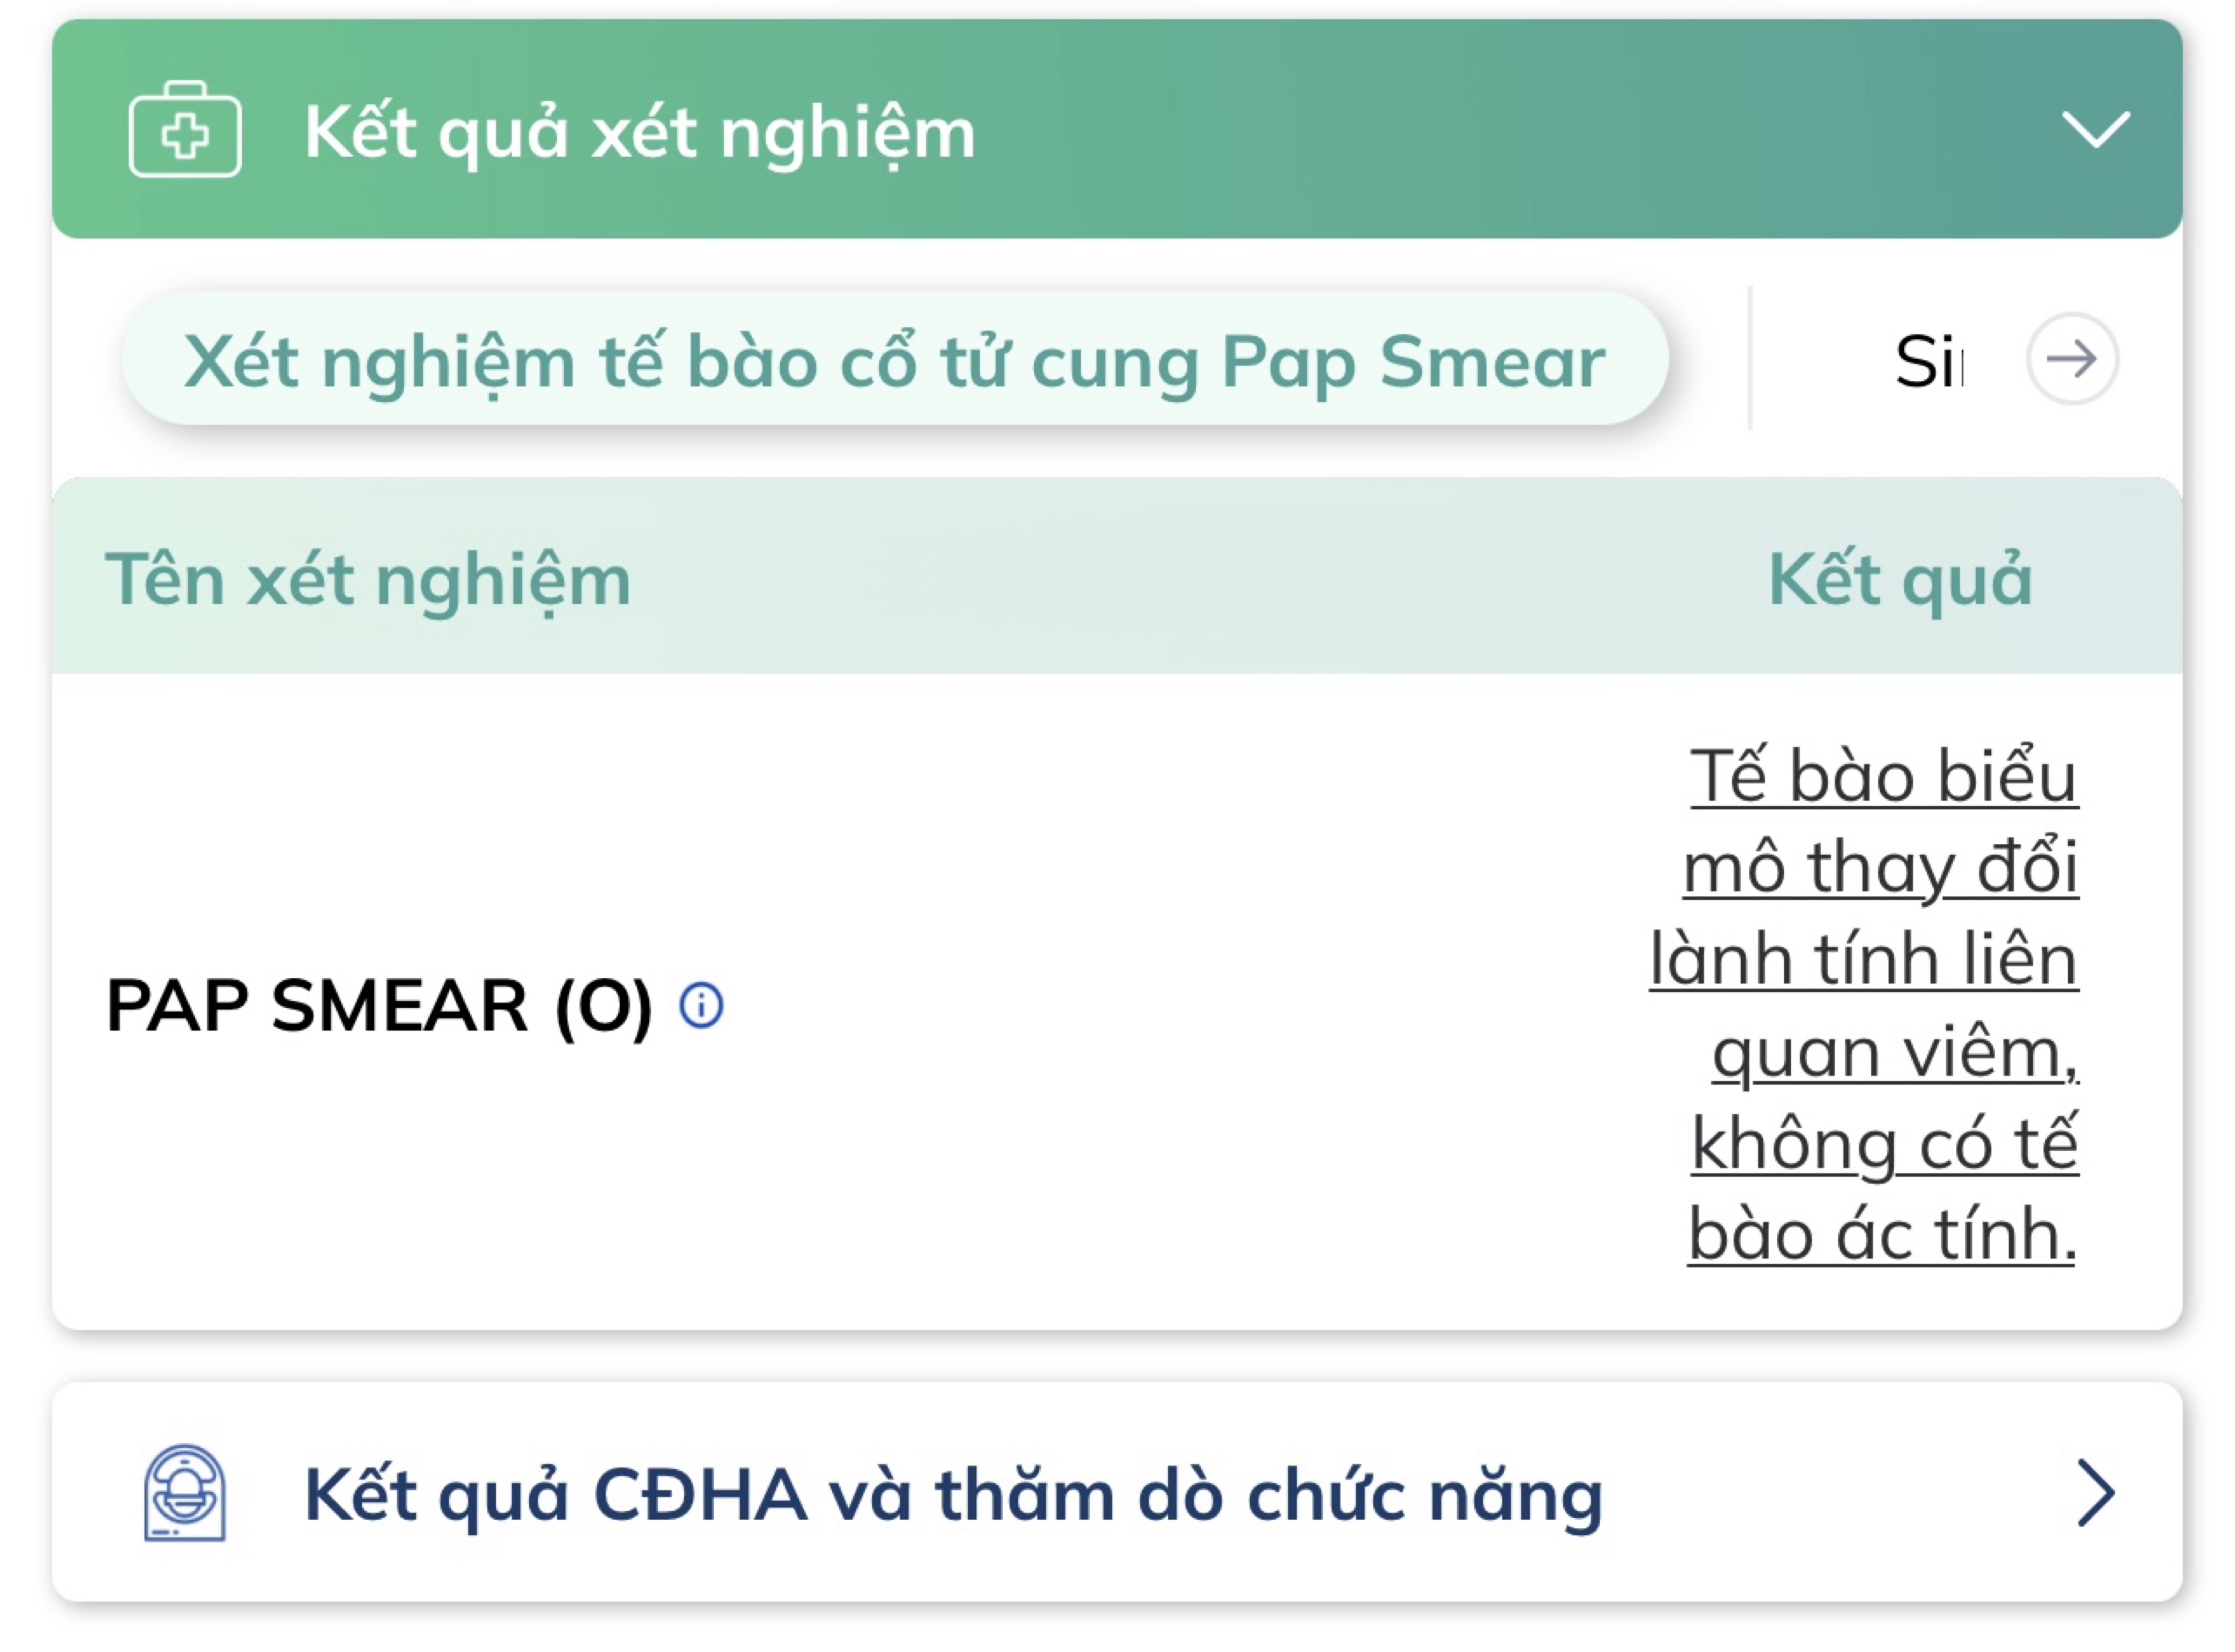Click the "Kết quả" column header
Screen dimensions: 2235x1652
point(1900,580)
